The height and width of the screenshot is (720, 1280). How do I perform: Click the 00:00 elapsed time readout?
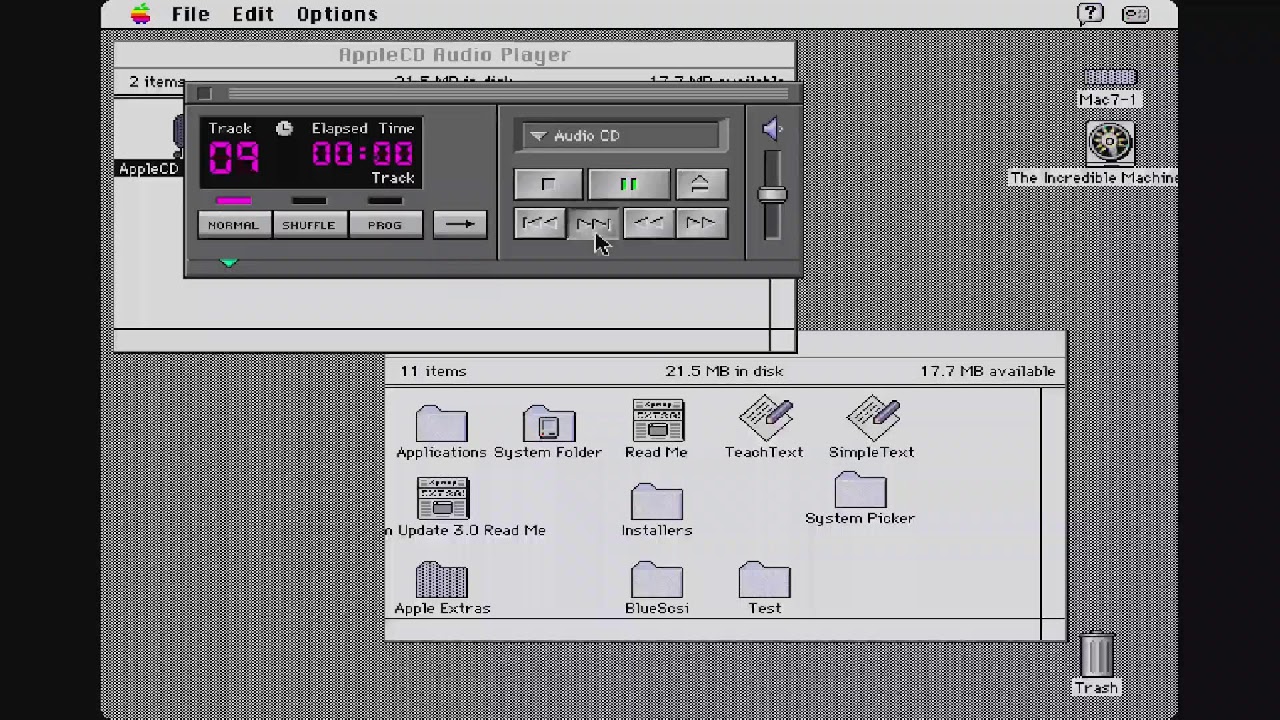(362, 154)
